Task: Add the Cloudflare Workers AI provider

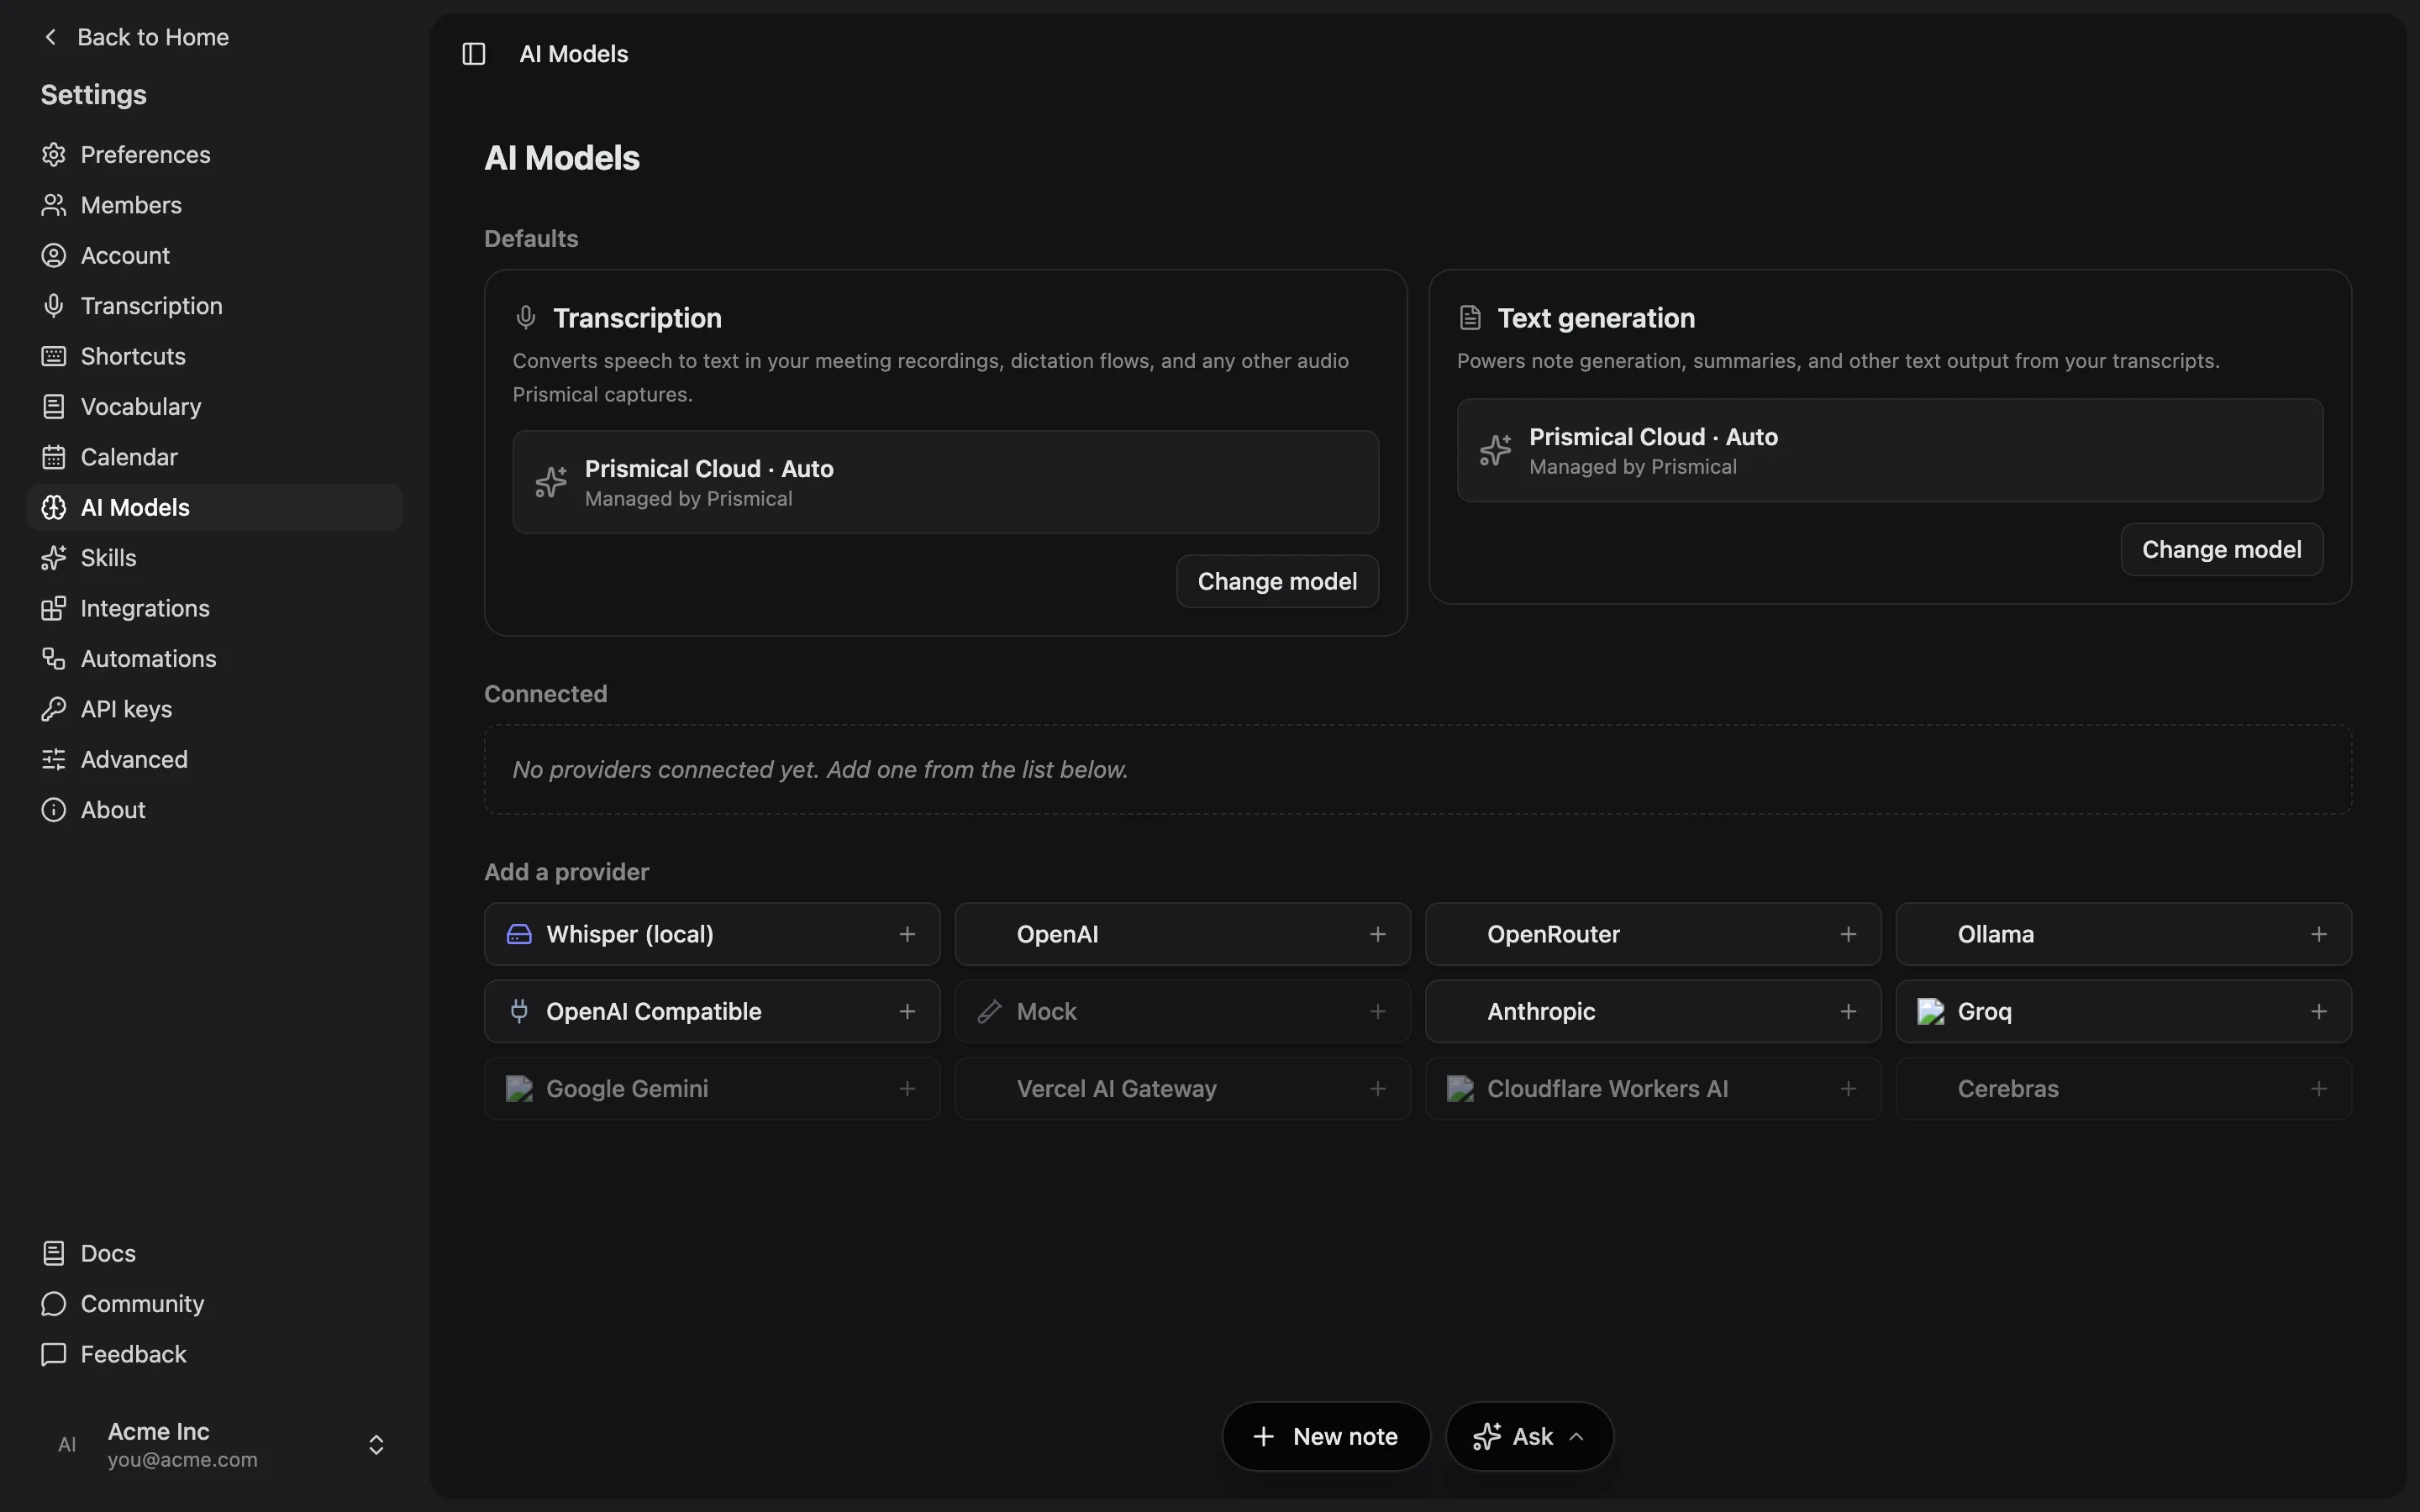Action: click(1653, 1088)
